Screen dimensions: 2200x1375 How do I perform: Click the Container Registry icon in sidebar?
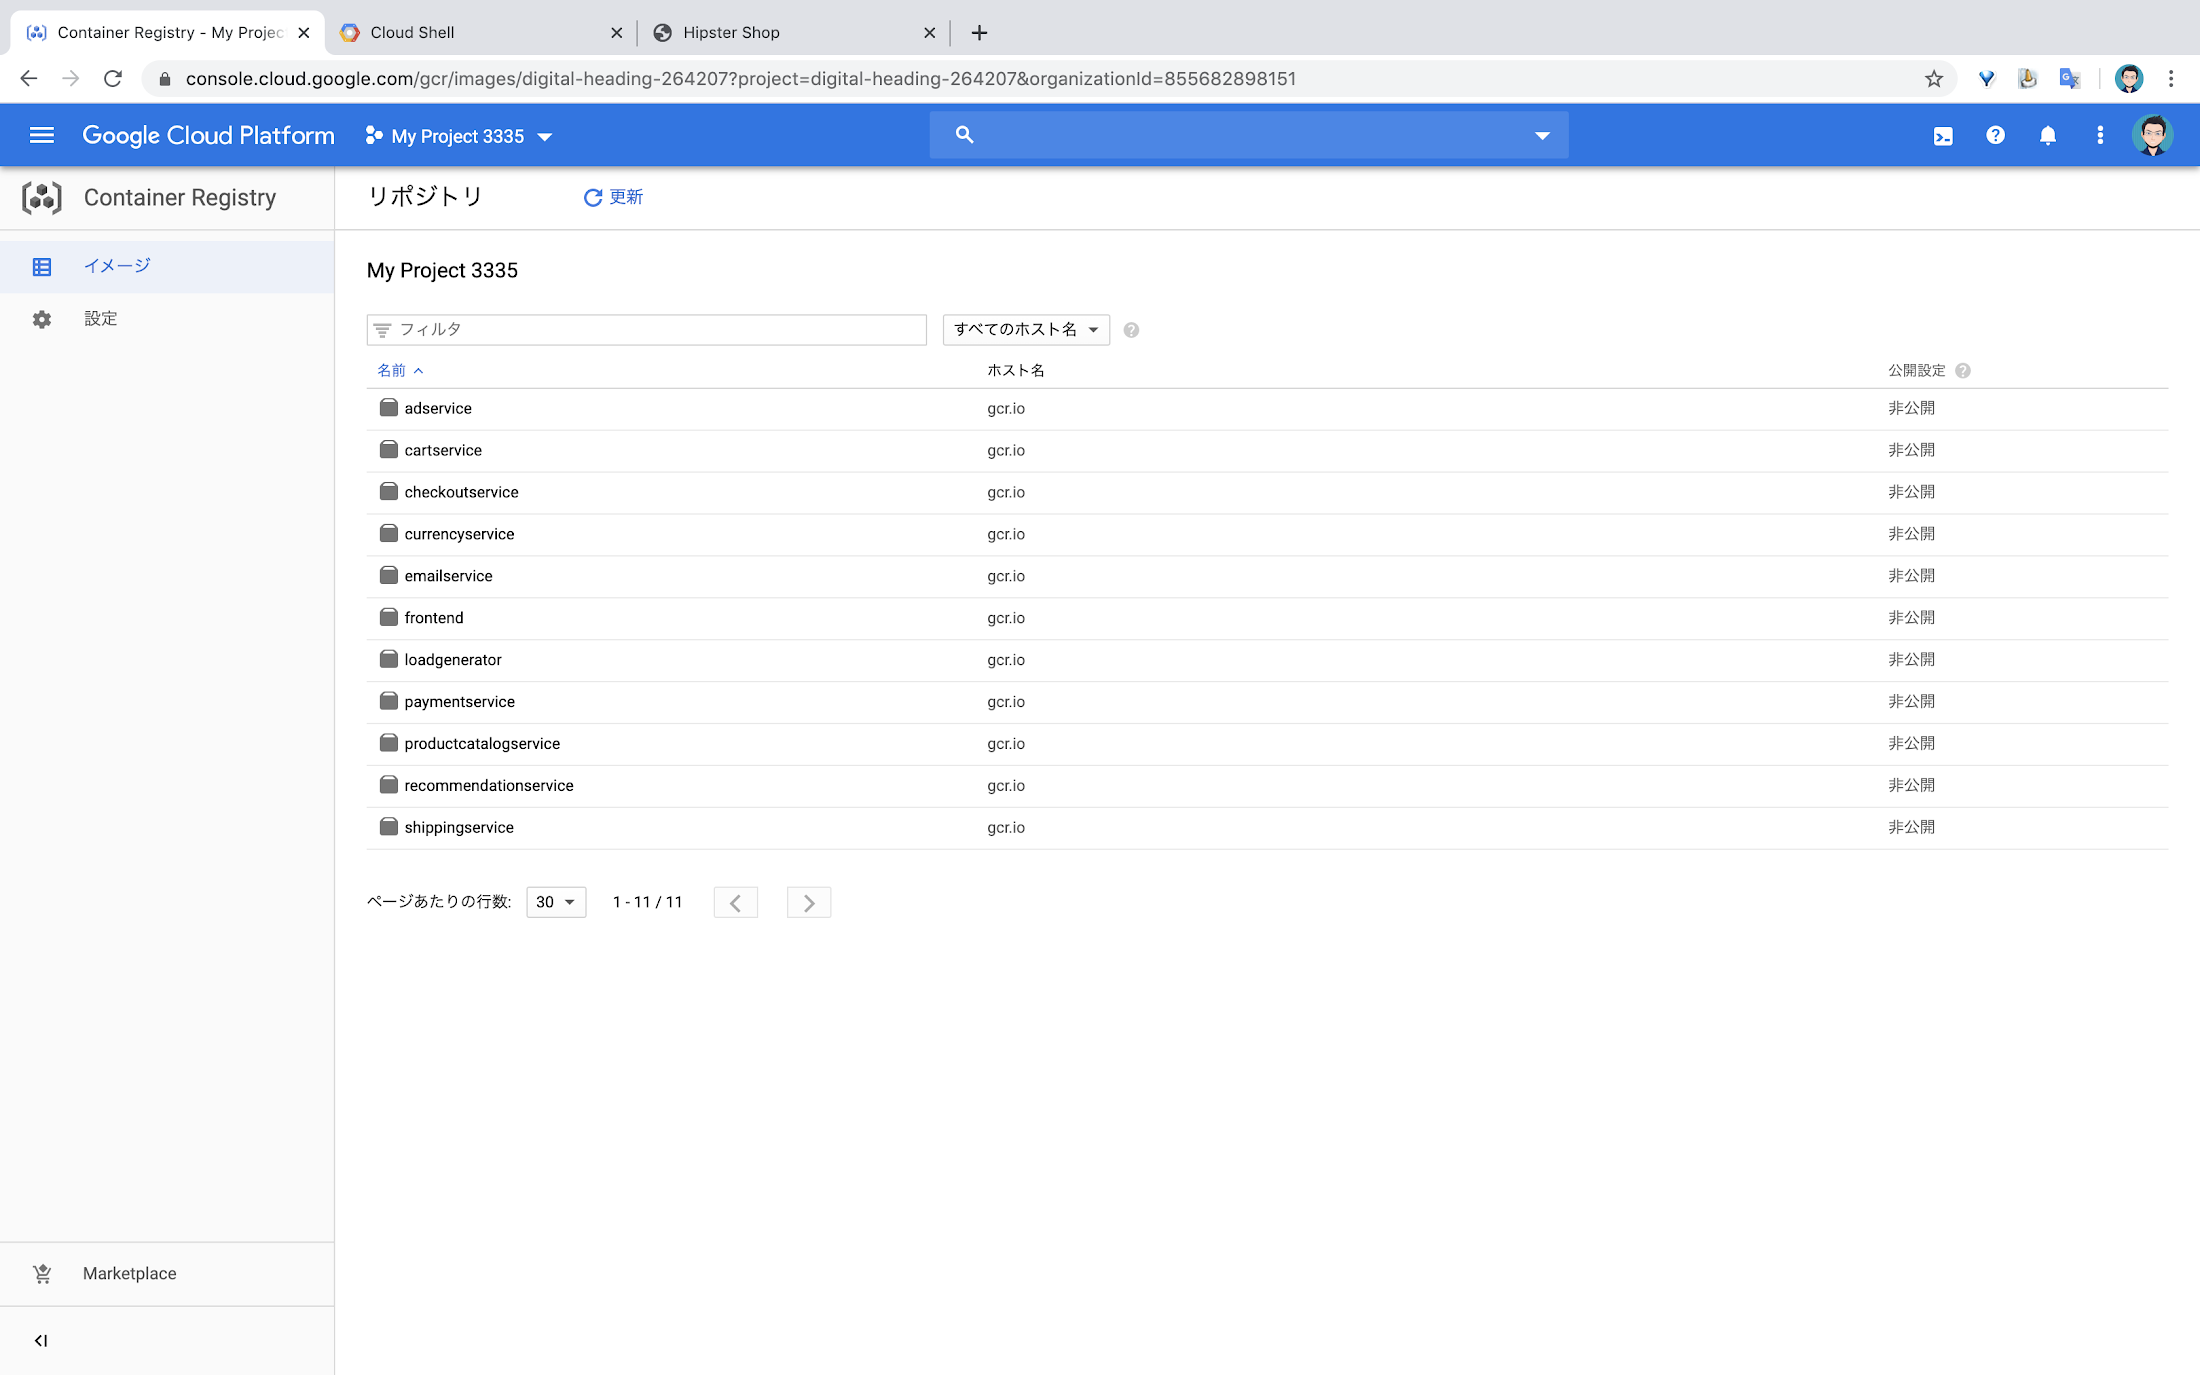point(41,196)
